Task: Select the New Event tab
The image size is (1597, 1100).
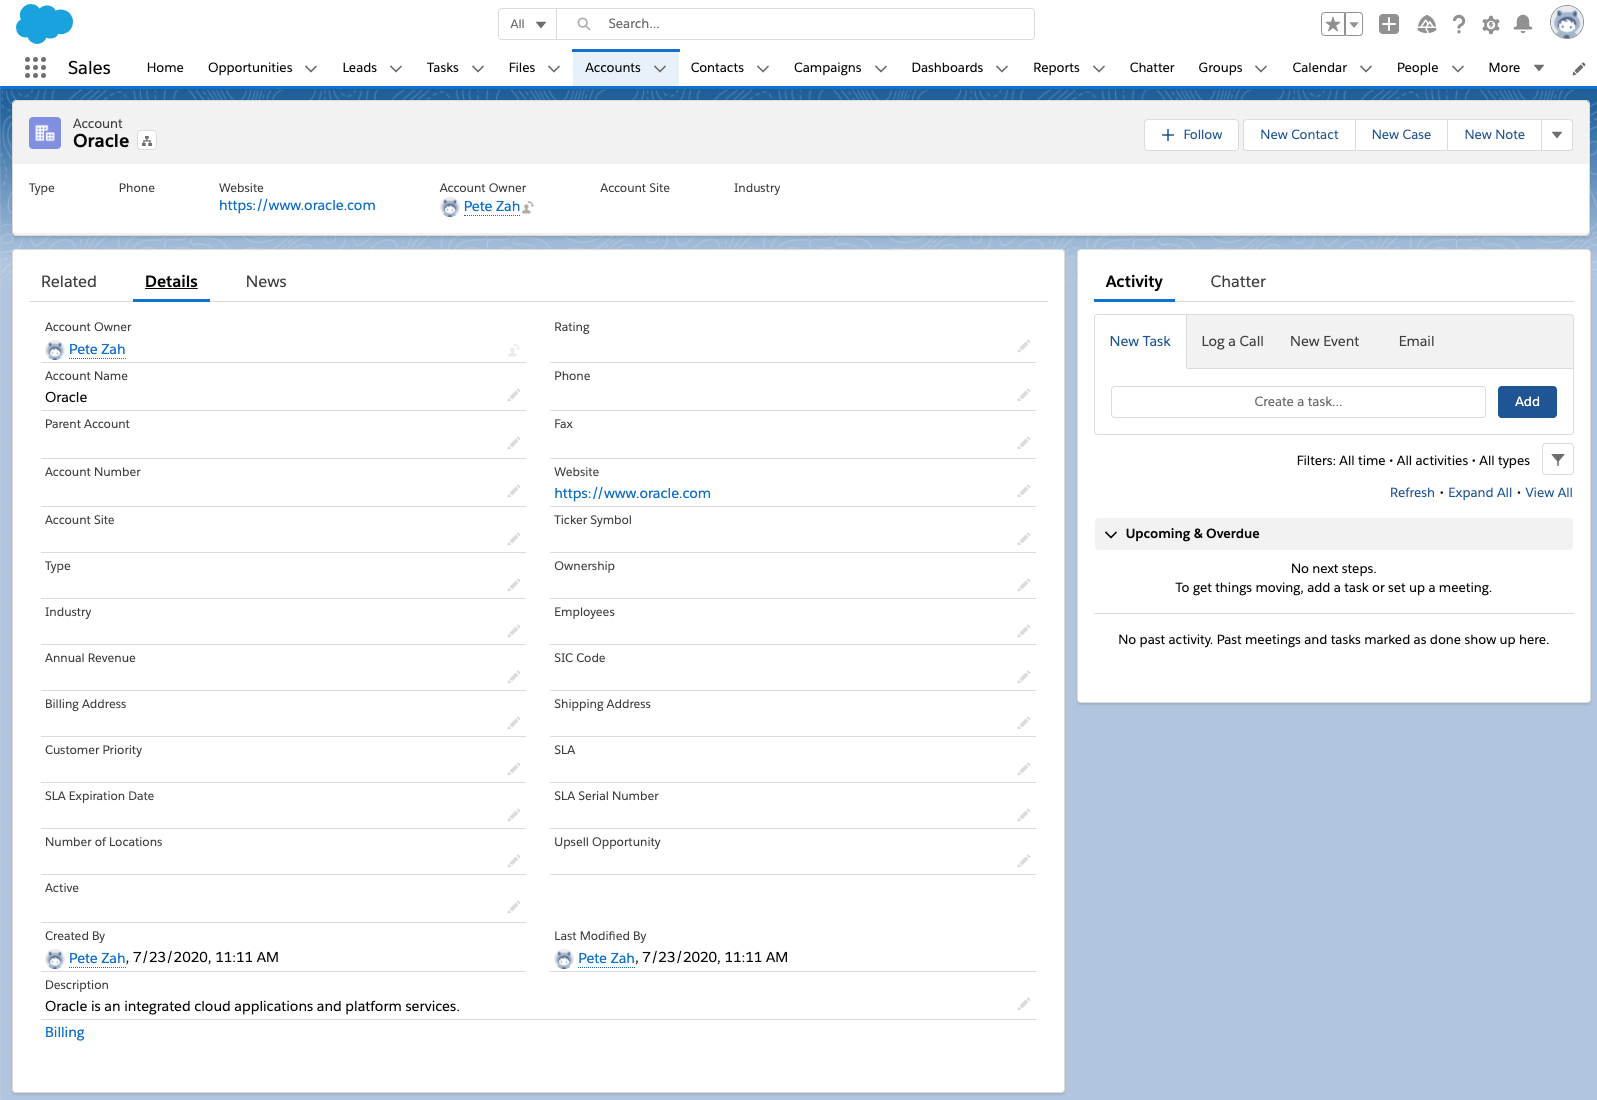Action: [1324, 342]
